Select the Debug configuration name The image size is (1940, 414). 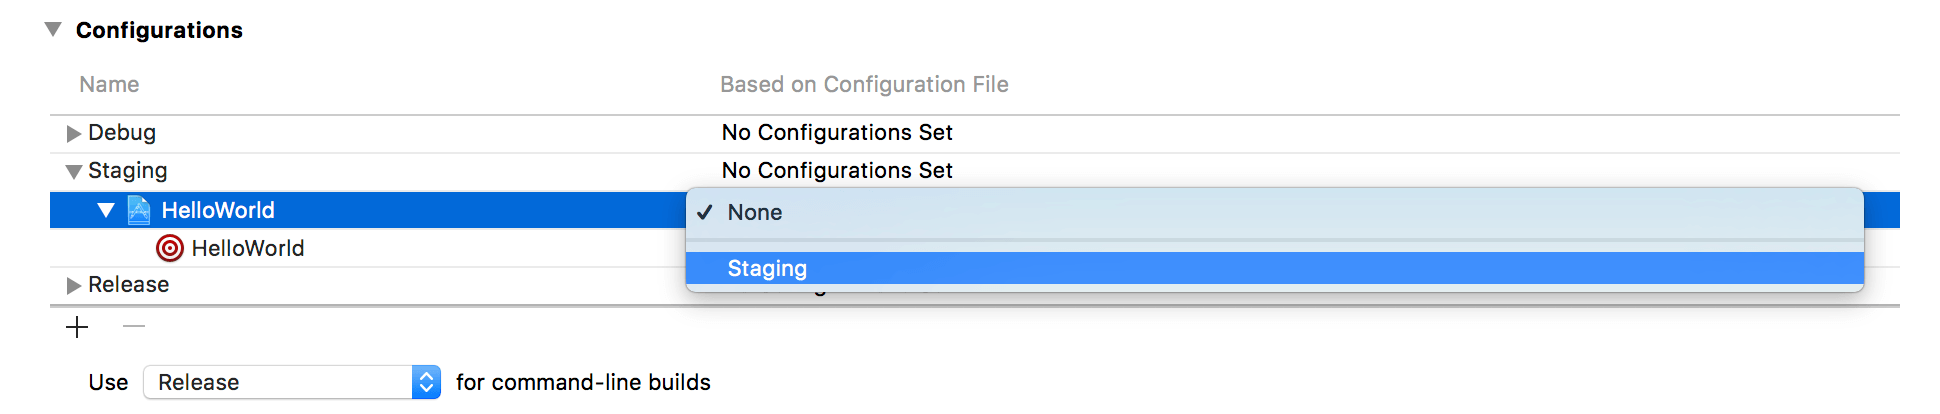point(122,132)
